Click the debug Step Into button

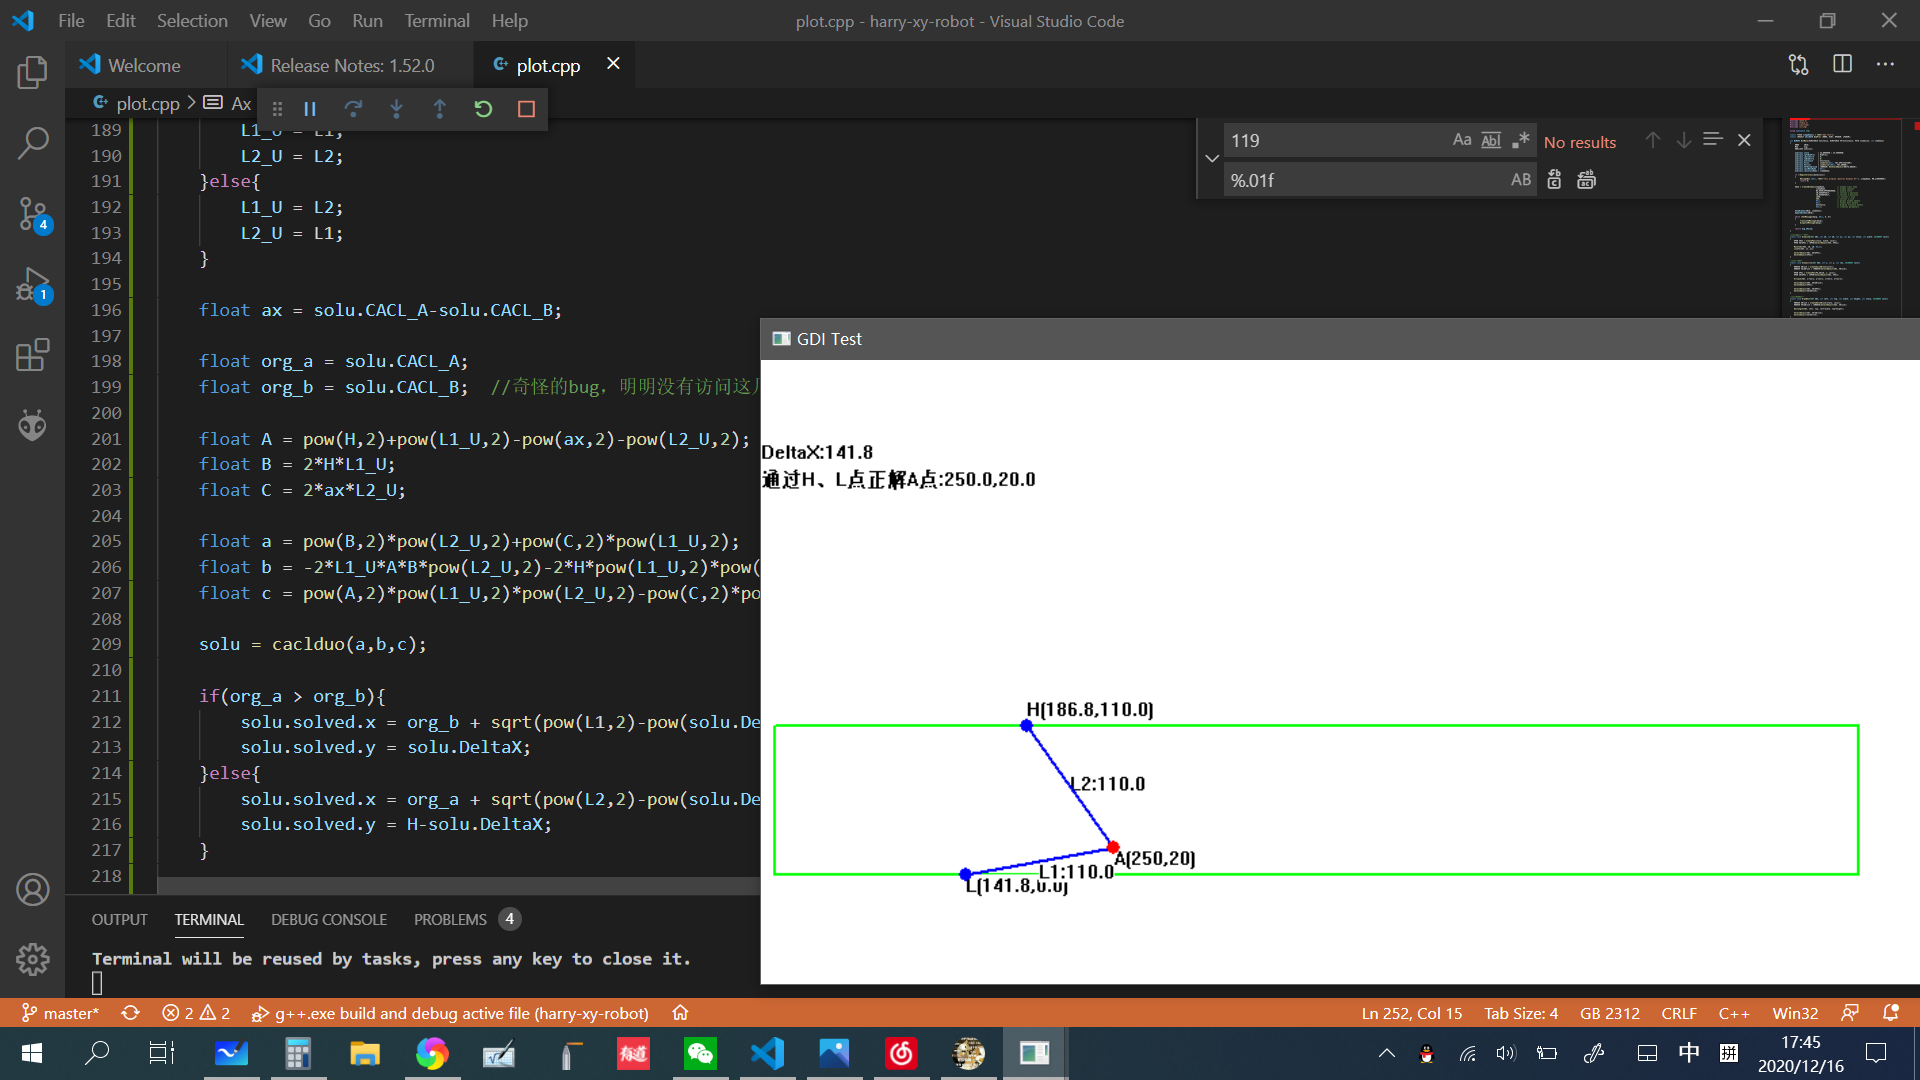[x=396, y=109]
